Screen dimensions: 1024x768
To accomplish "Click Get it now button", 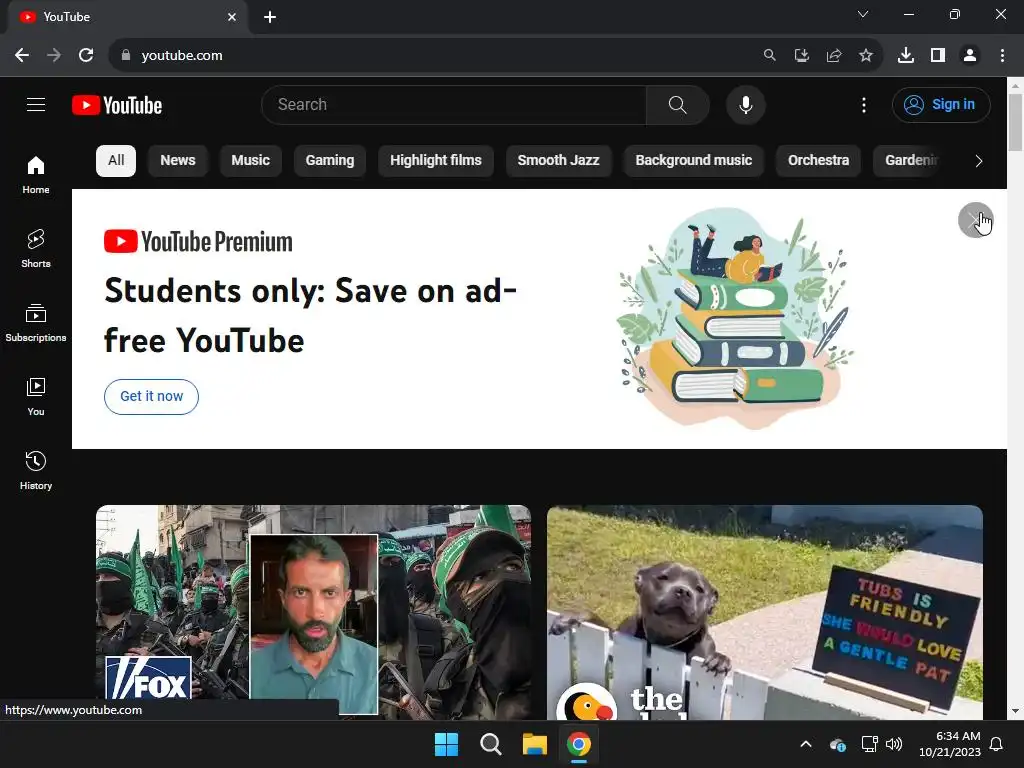I will click(152, 396).
